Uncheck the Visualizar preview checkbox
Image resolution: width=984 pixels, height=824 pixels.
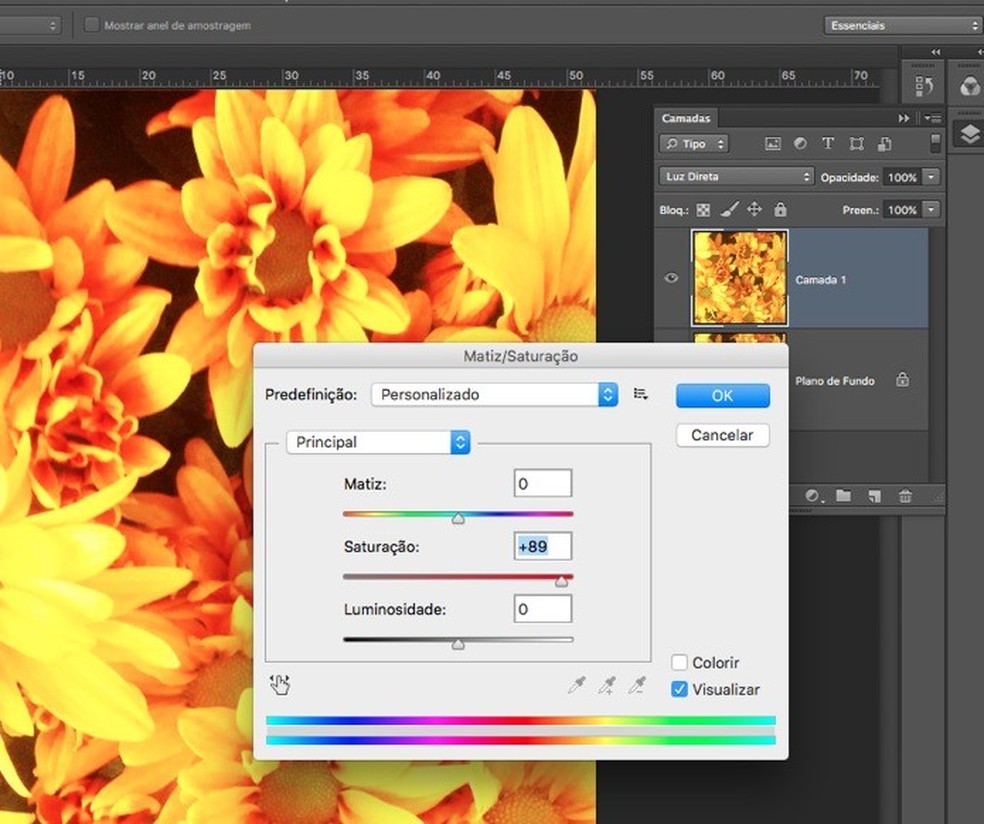[680, 690]
